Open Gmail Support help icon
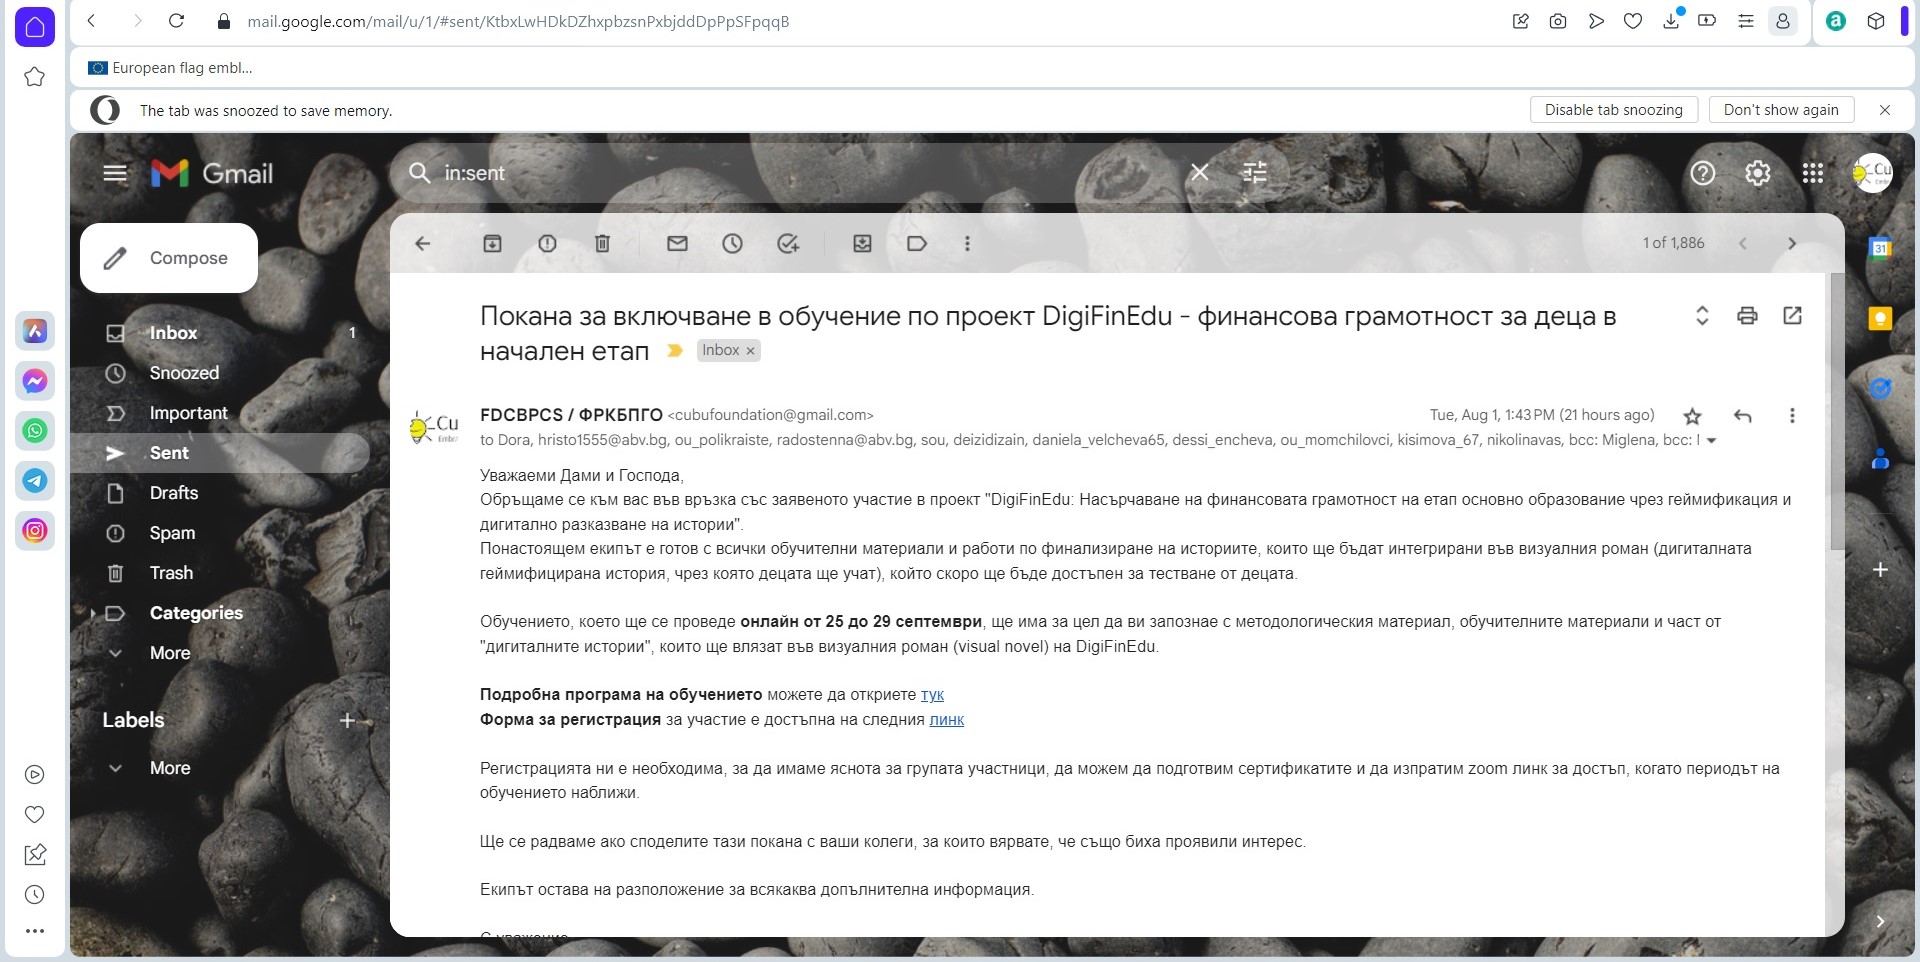 coord(1702,173)
